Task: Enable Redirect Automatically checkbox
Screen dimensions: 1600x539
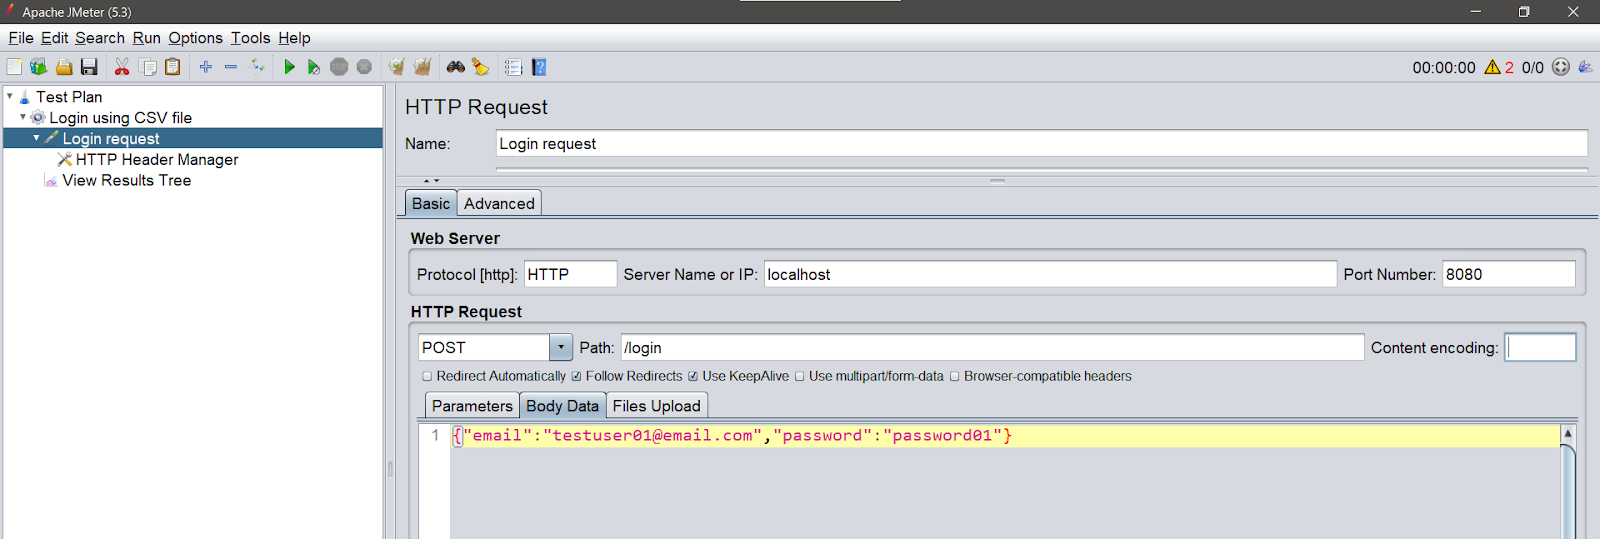Action: tap(427, 376)
